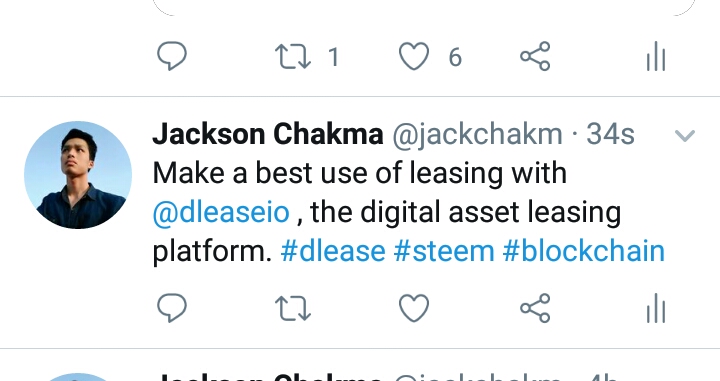This screenshot has width=720, height=381.
Task: Reply to the upper tweet
Action: (172, 56)
